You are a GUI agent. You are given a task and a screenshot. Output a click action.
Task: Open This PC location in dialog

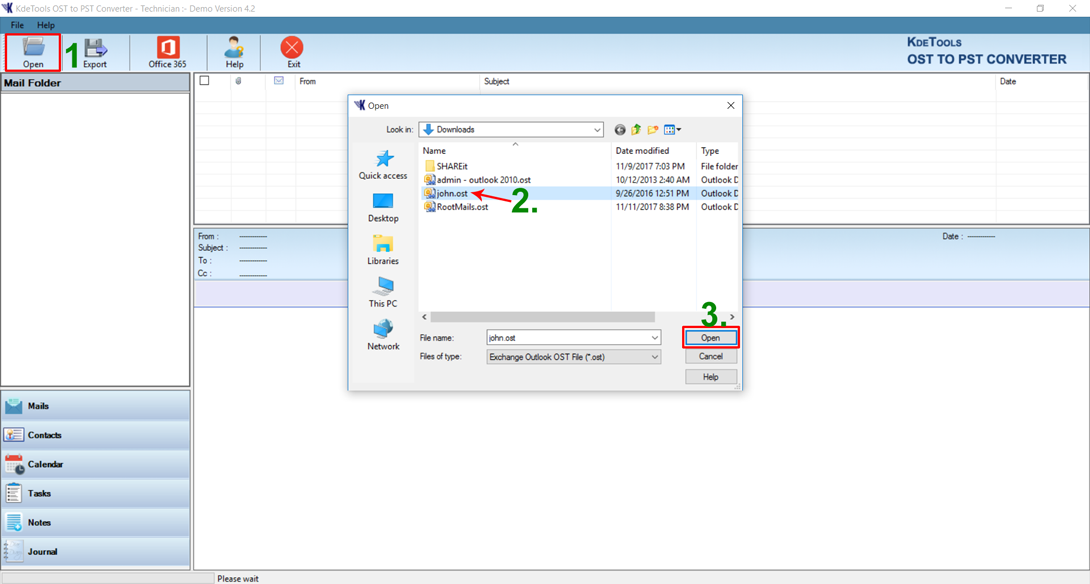(383, 293)
